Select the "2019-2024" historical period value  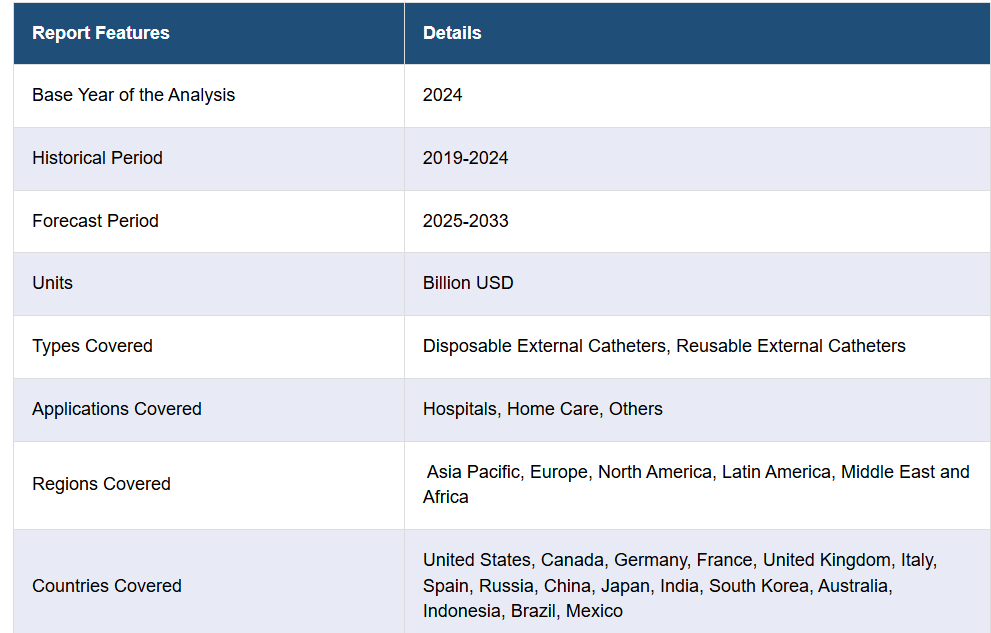pyautogui.click(x=465, y=158)
